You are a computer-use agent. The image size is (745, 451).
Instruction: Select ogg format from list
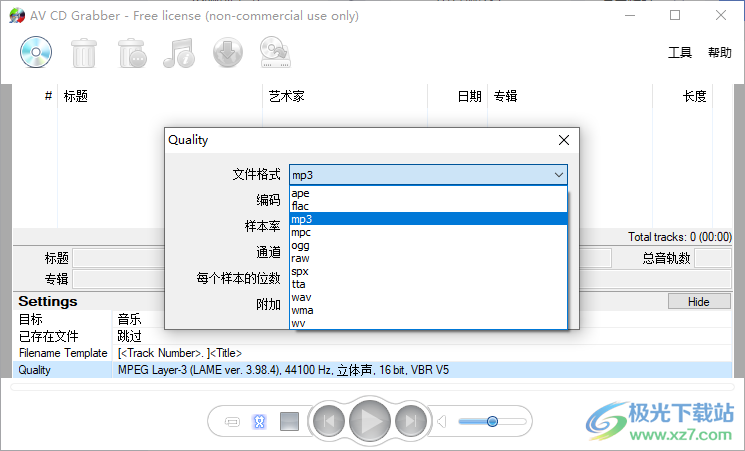[428, 245]
